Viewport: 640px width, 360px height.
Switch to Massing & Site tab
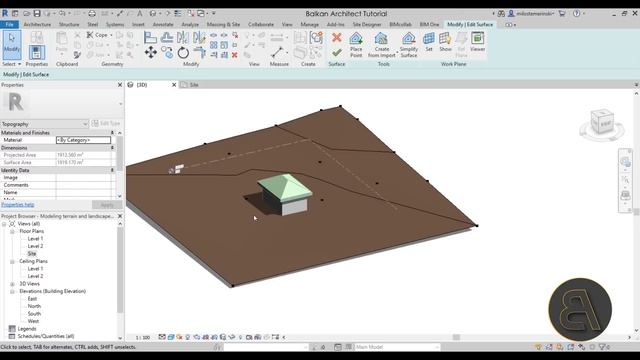(223, 24)
